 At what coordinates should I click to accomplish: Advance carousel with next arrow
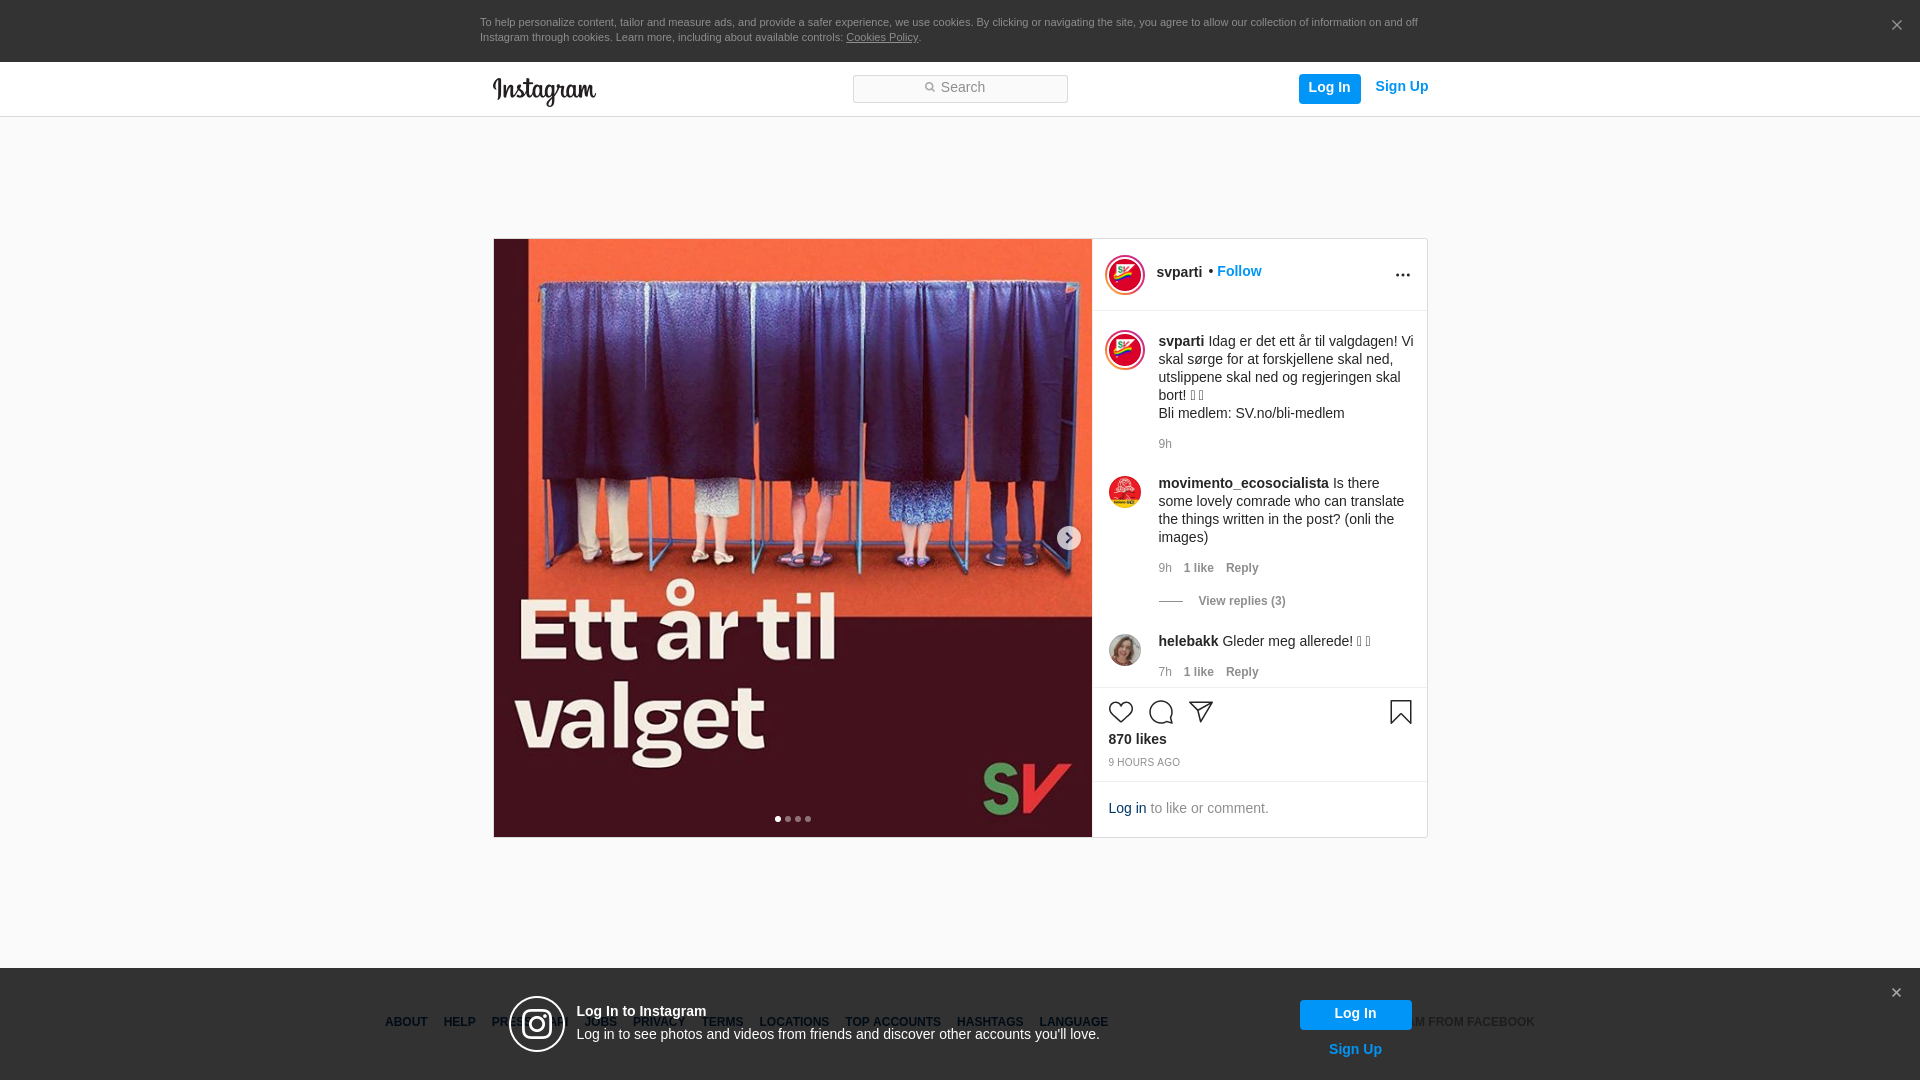1068,538
